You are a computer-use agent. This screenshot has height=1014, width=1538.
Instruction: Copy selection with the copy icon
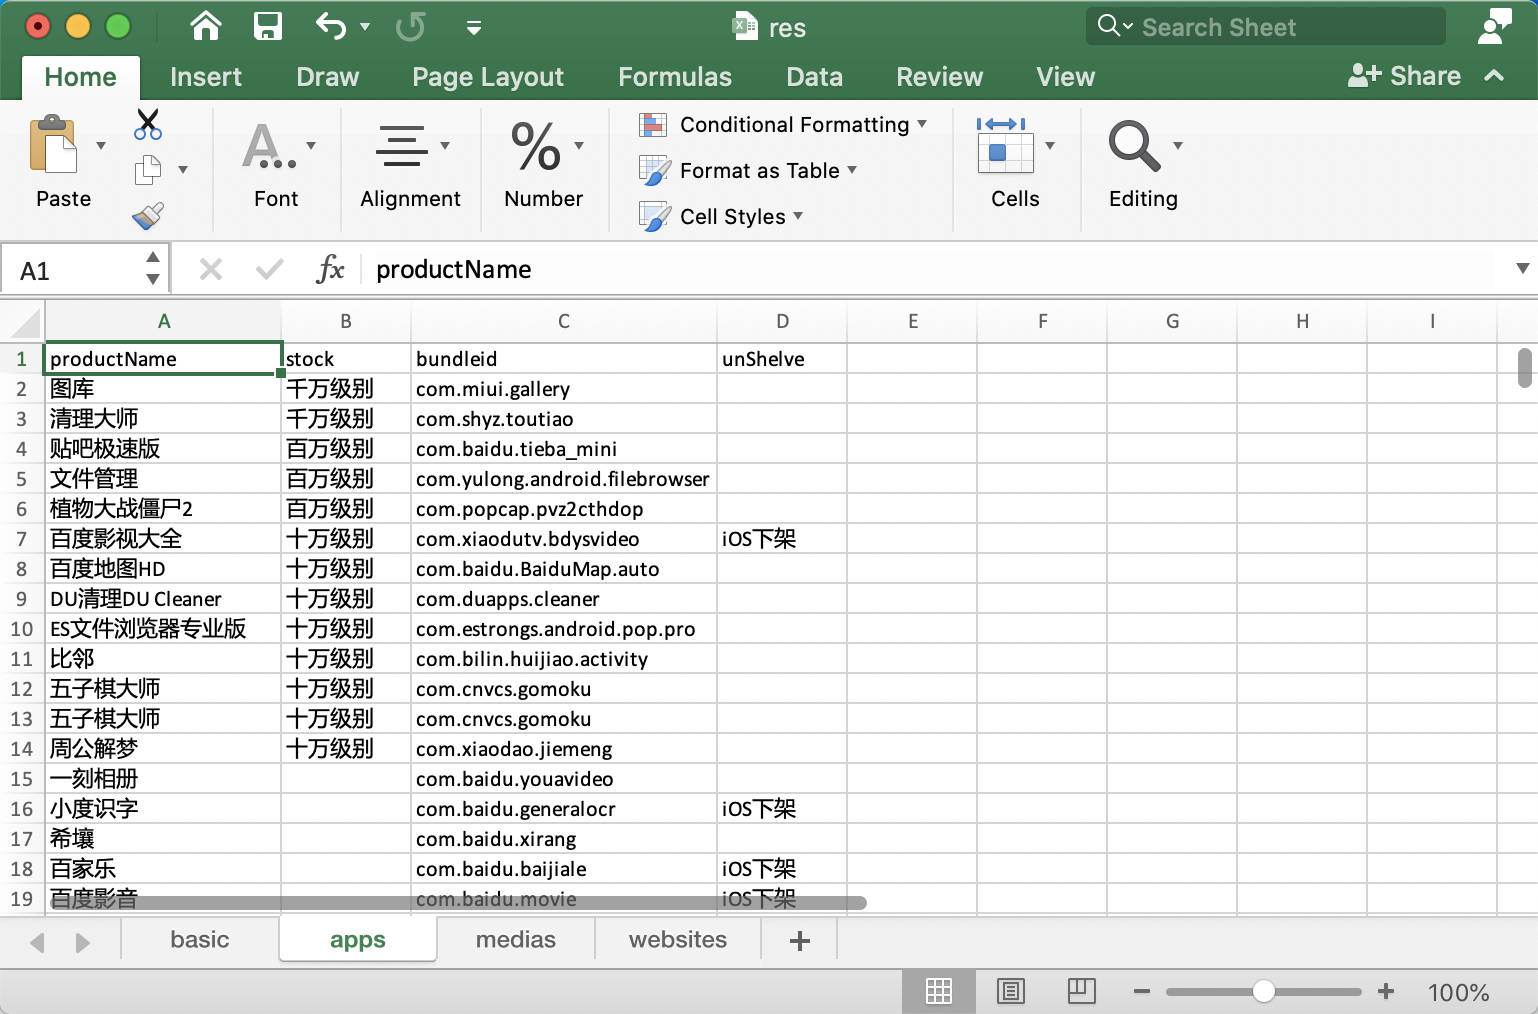[x=148, y=170]
